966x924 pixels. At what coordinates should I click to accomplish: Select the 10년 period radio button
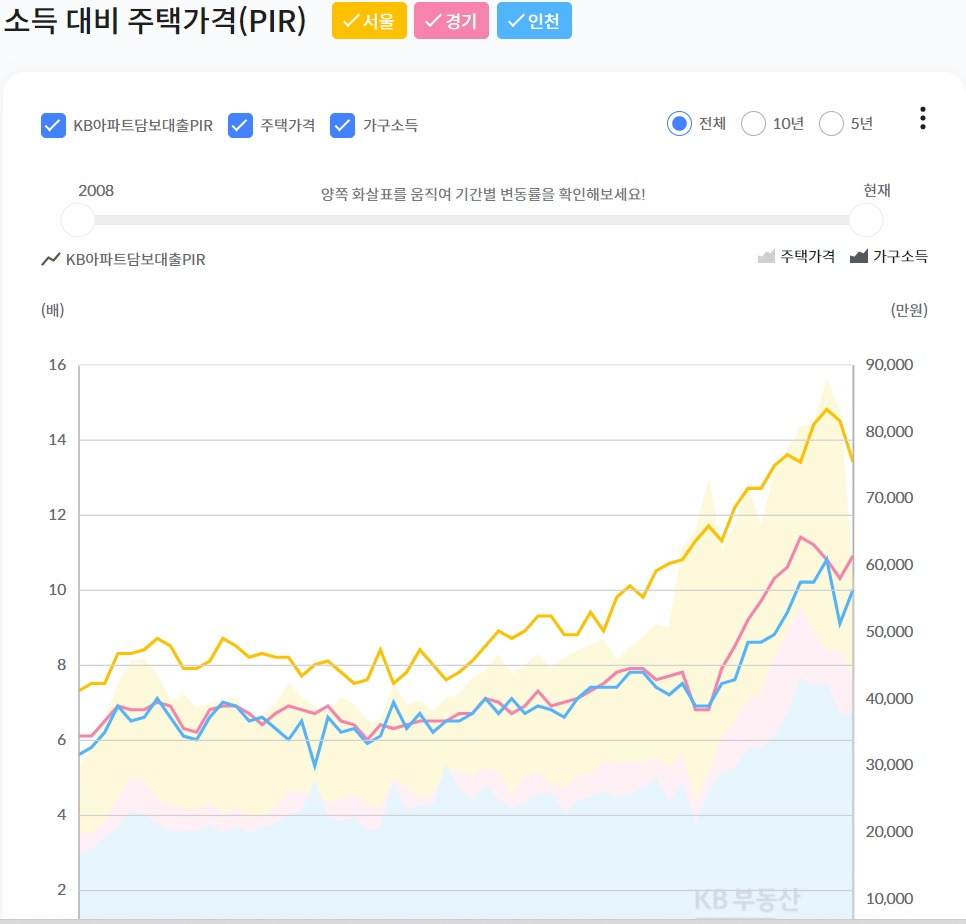pos(753,123)
